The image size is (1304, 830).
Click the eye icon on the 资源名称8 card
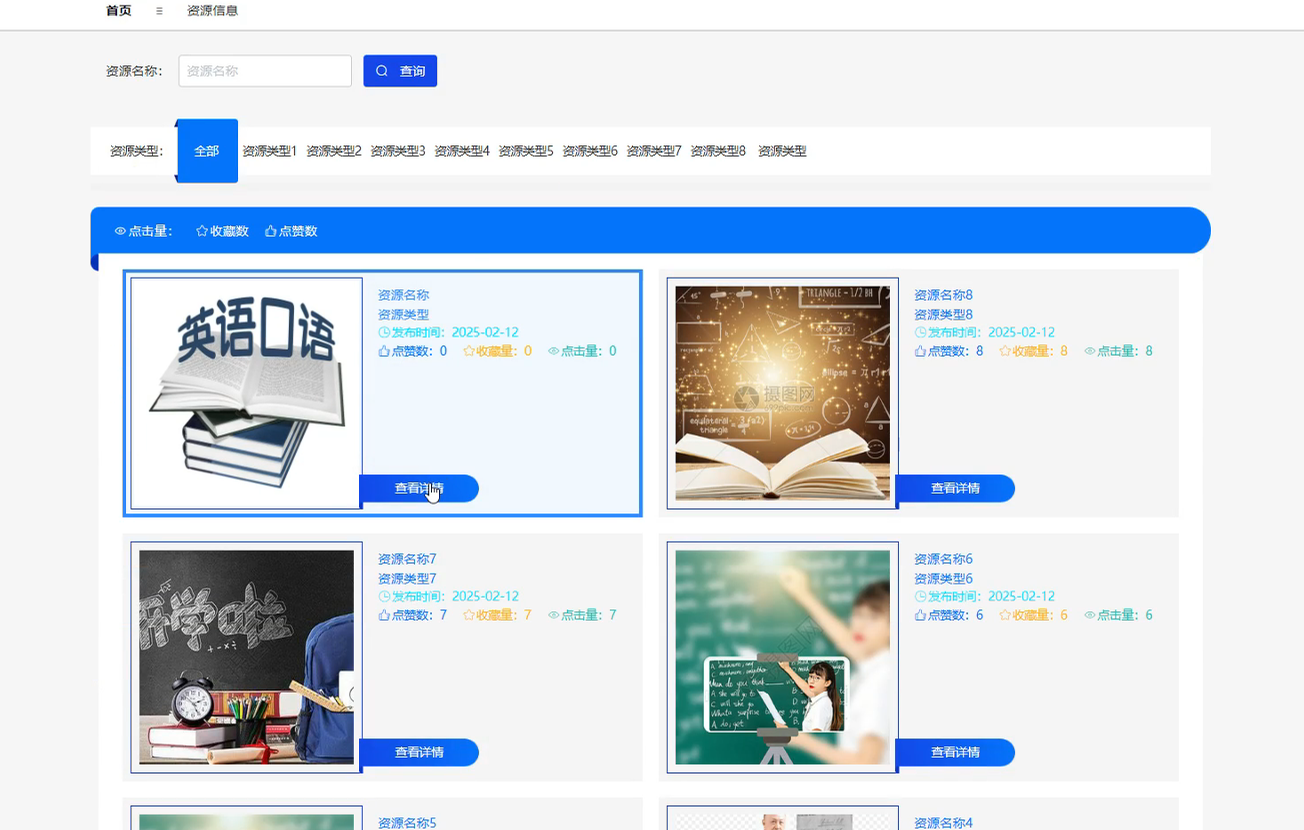[1090, 351]
